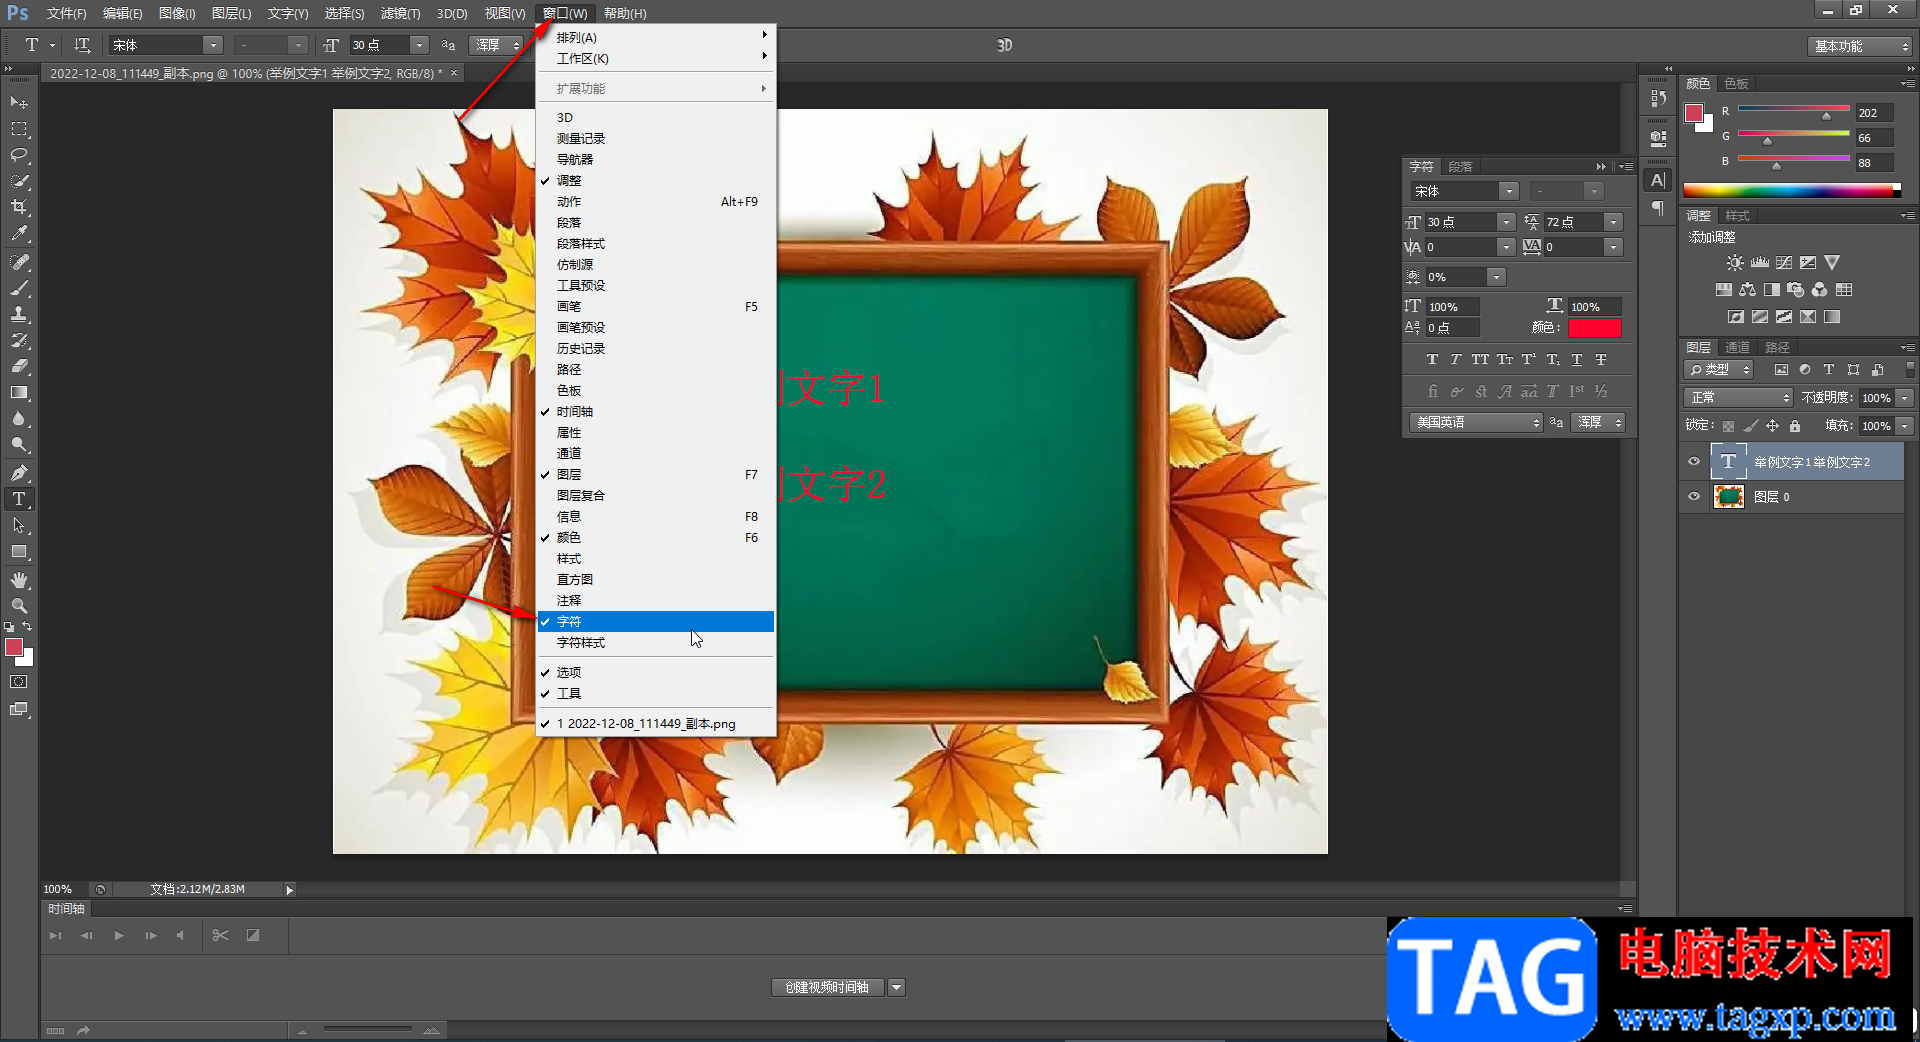The width and height of the screenshot is (1920, 1042).
Task: Select the Quick Selection tool
Action: point(19,181)
